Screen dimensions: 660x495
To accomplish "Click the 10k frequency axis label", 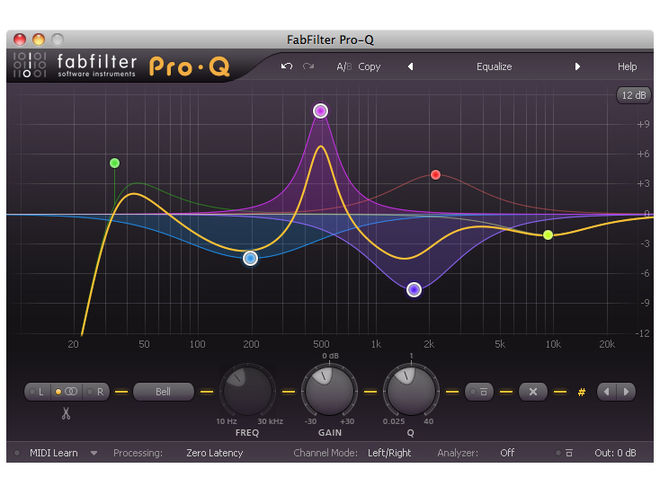I will (x=553, y=344).
